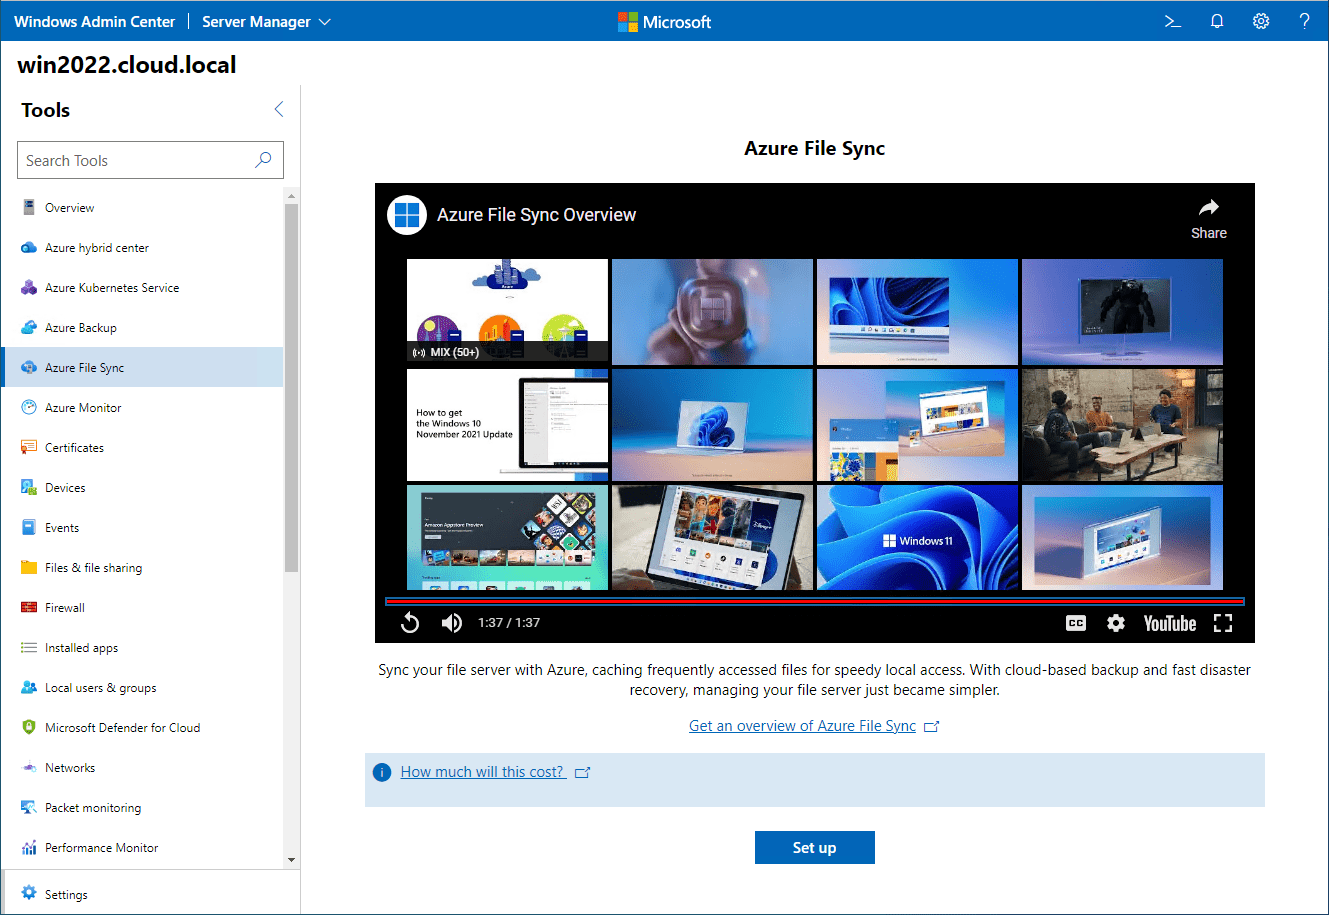Open the notifications bell
The height and width of the screenshot is (915, 1329).
pyautogui.click(x=1217, y=21)
